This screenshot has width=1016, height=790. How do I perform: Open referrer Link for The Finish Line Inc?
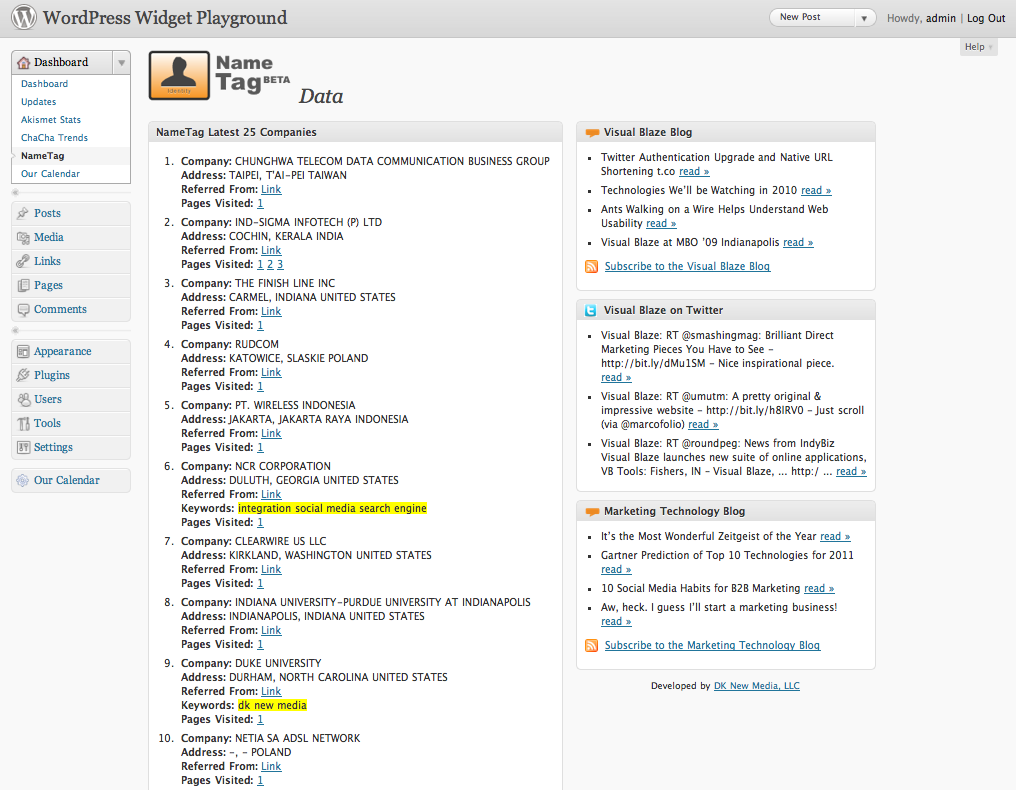(x=271, y=311)
